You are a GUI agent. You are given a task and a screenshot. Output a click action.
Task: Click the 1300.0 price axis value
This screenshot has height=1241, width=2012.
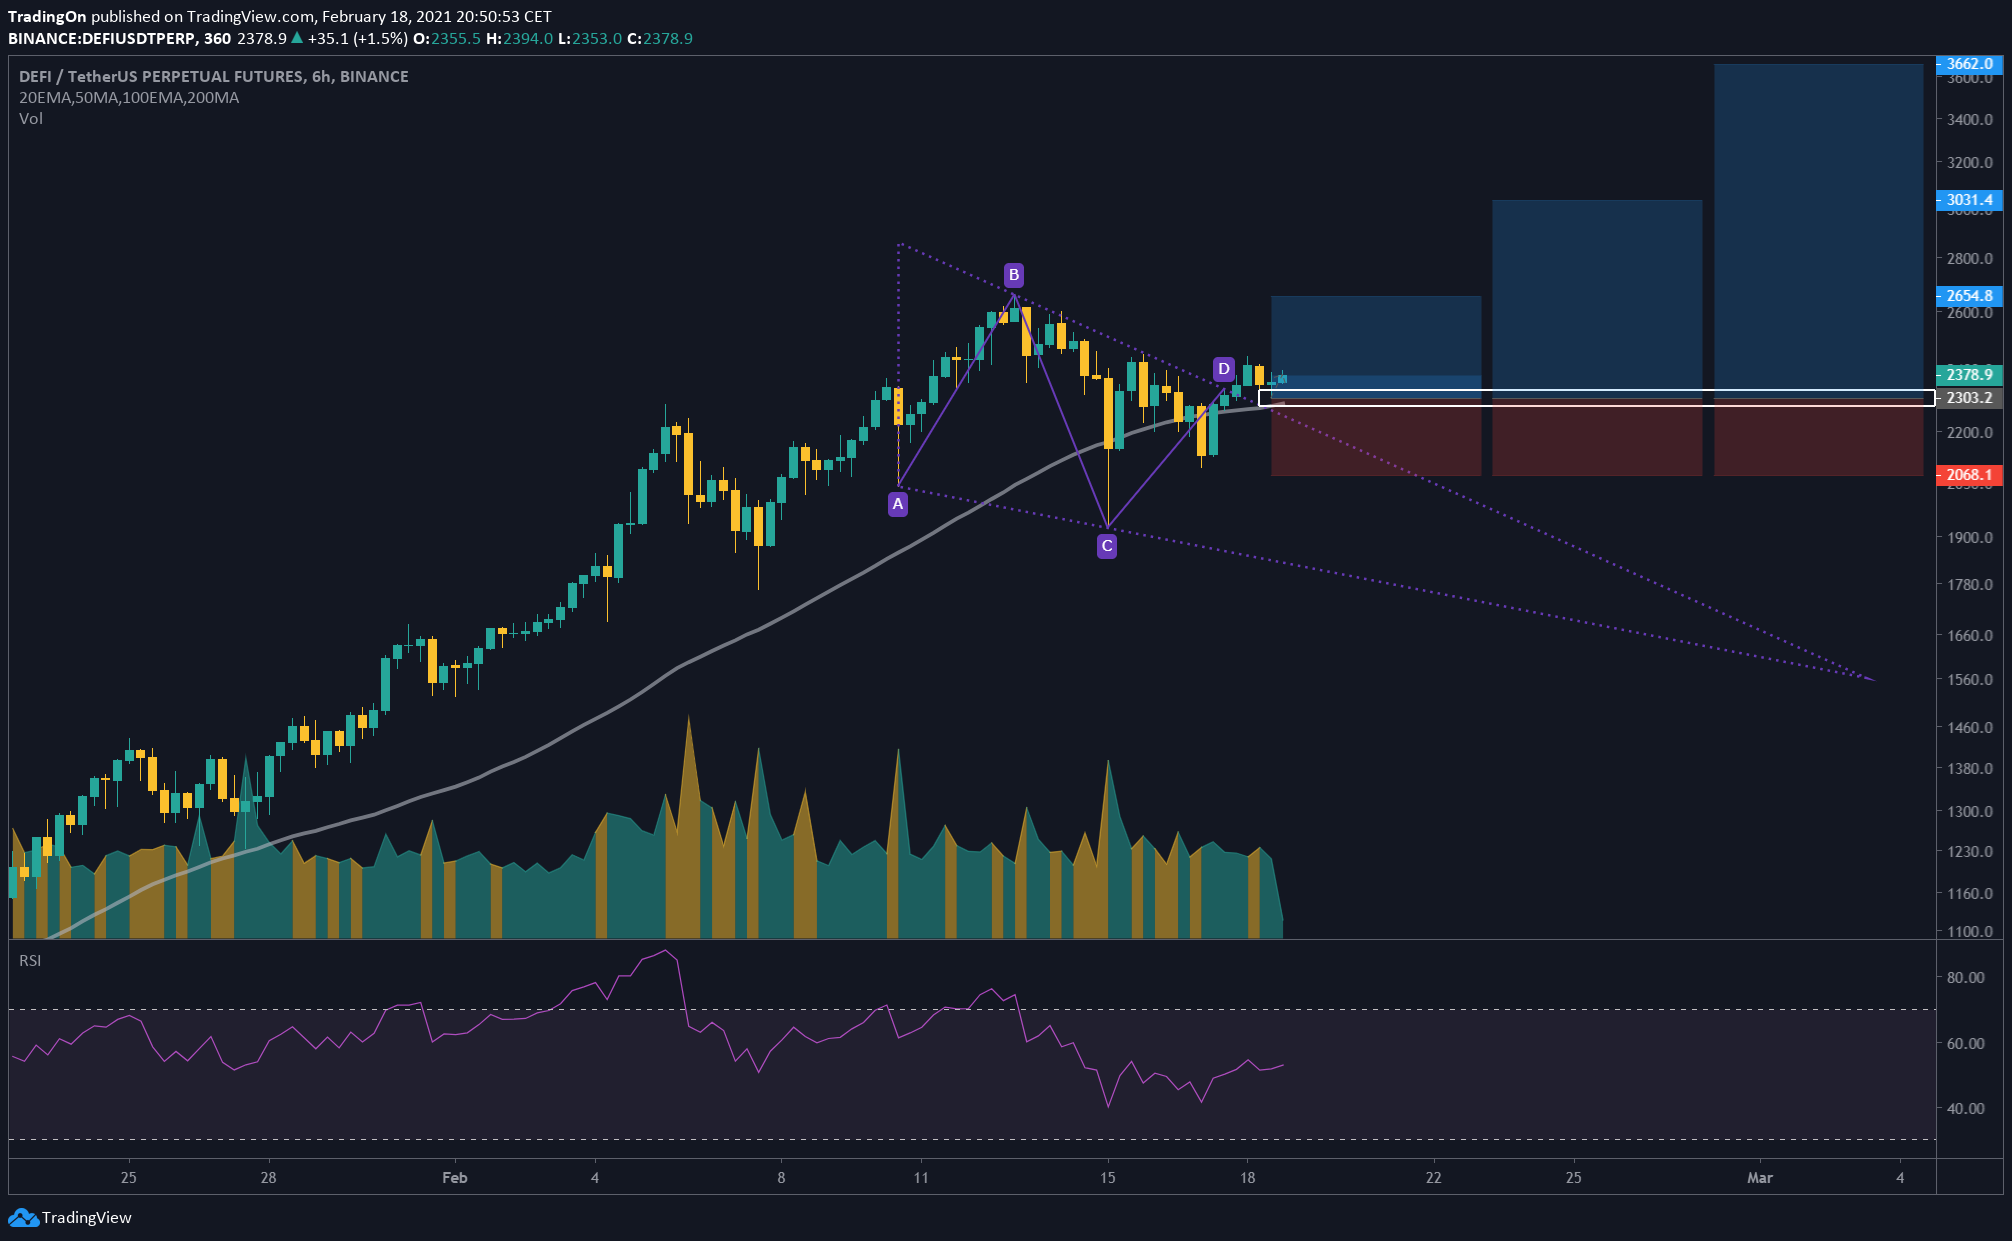click(x=1970, y=812)
